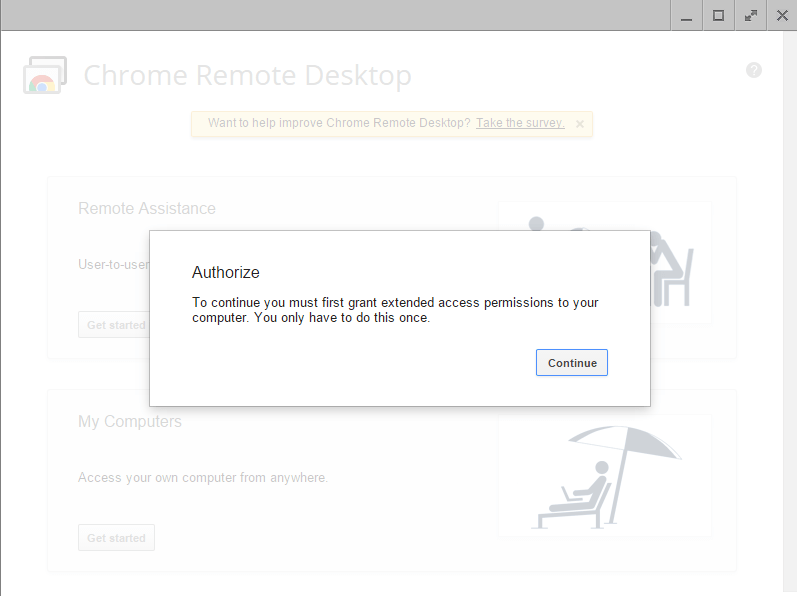Click Get started under My Computers
797x596 pixels.
116,538
